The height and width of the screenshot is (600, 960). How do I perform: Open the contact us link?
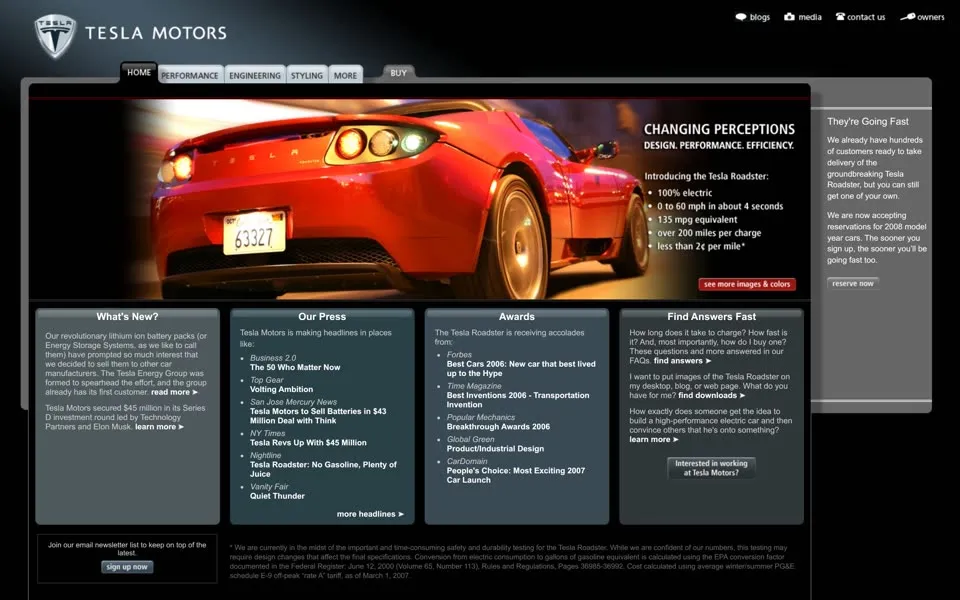point(866,17)
